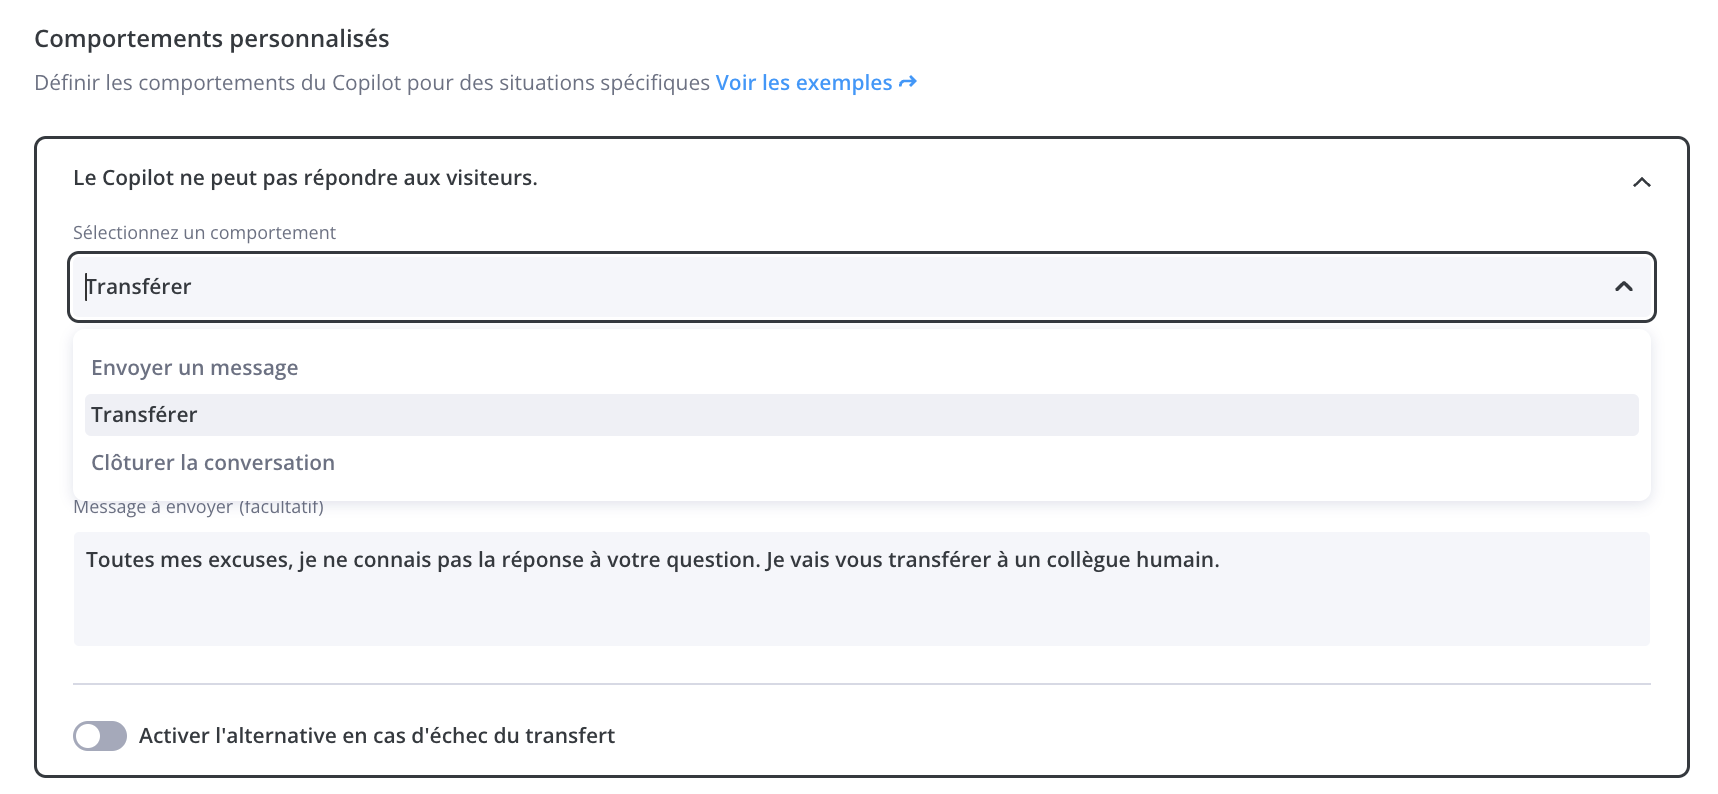
Task: Click the Comportements personnalisés heading
Action: coord(212,39)
